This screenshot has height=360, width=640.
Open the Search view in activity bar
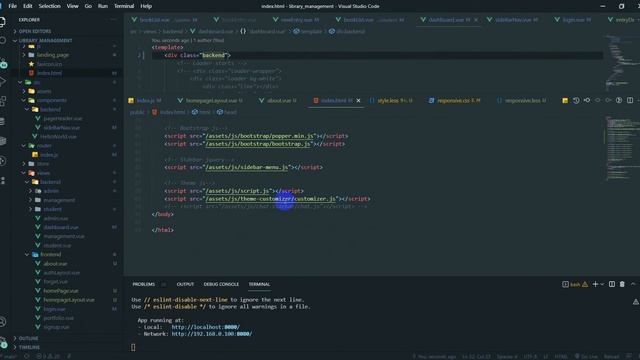tap(2, 40)
